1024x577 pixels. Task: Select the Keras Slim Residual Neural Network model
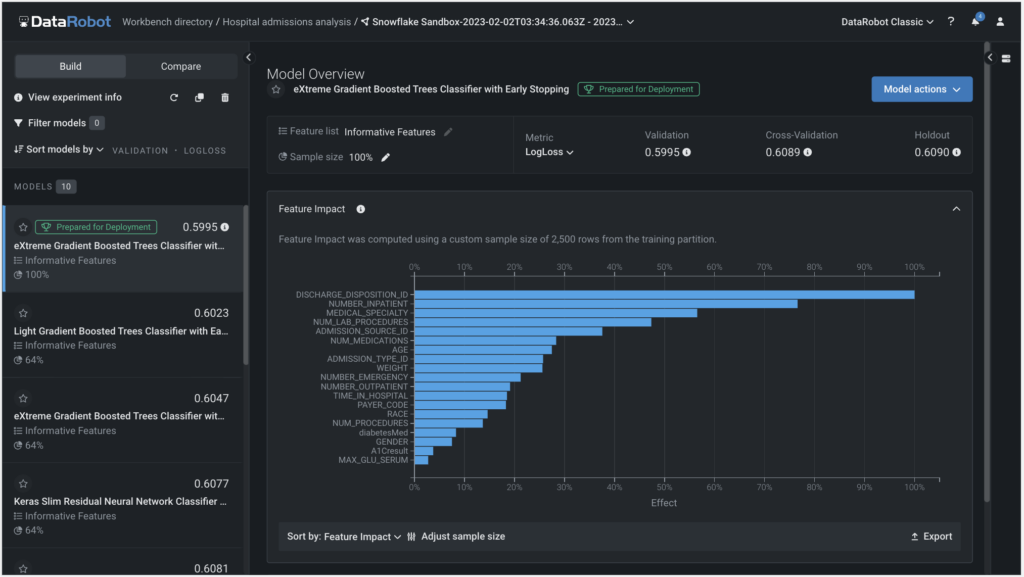(123, 505)
